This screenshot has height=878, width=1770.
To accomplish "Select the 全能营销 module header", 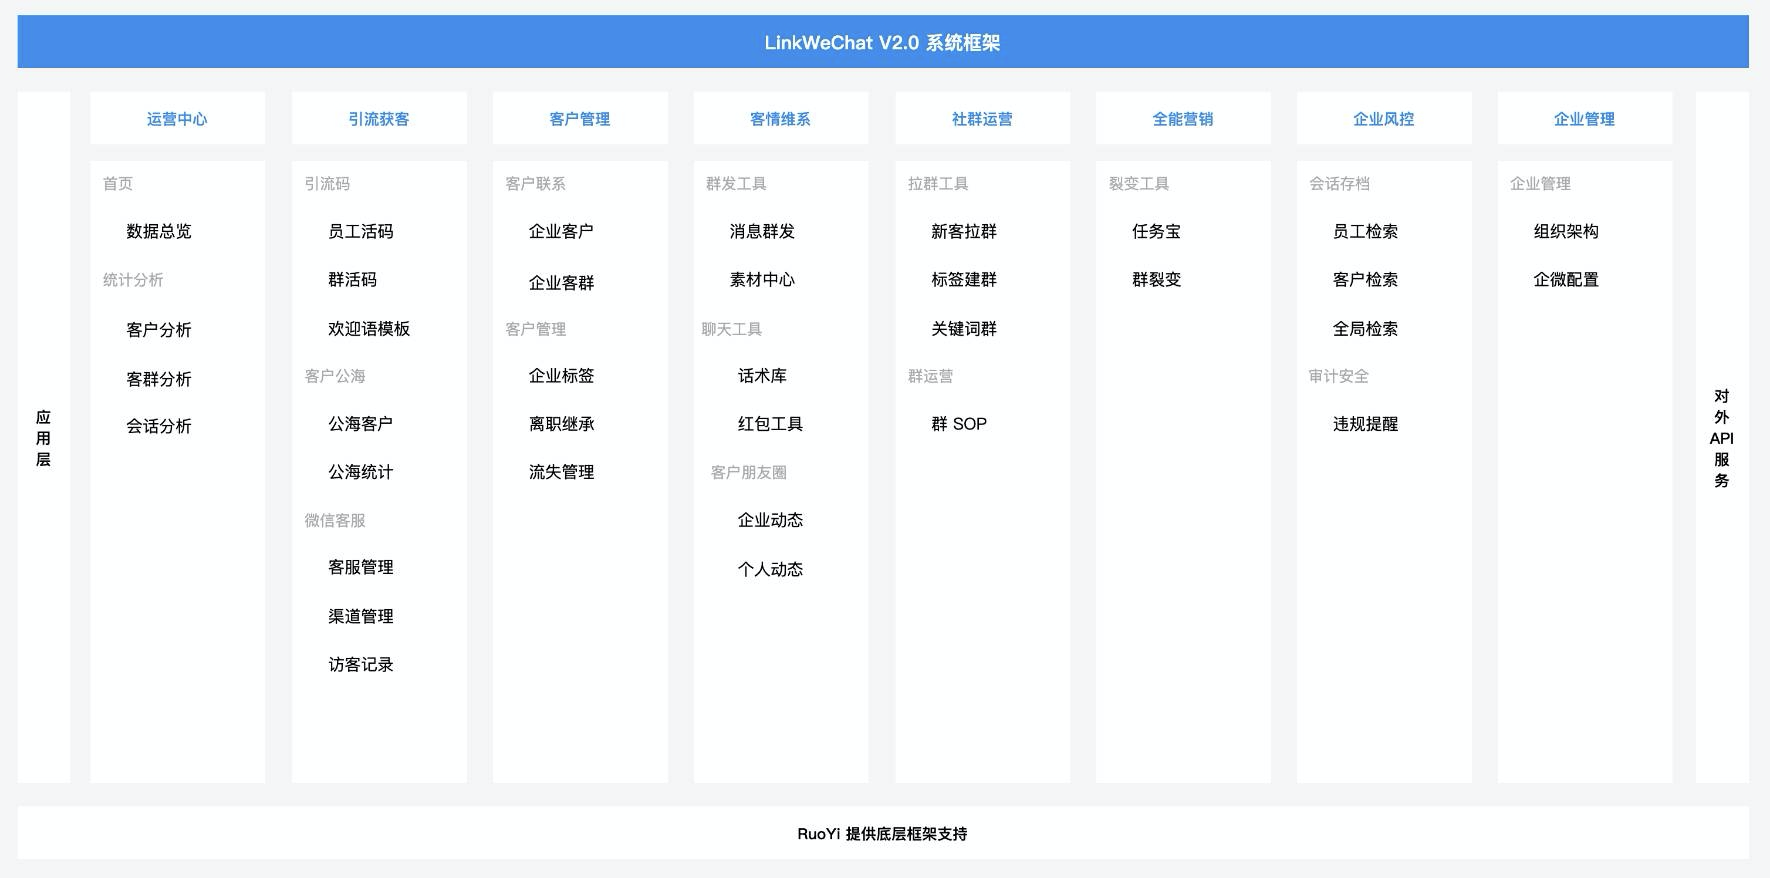I will click(1183, 119).
